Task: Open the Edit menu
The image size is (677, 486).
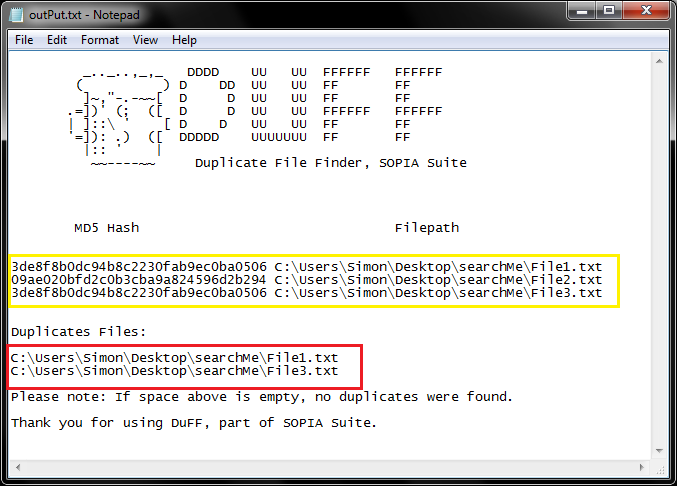Action: (57, 40)
